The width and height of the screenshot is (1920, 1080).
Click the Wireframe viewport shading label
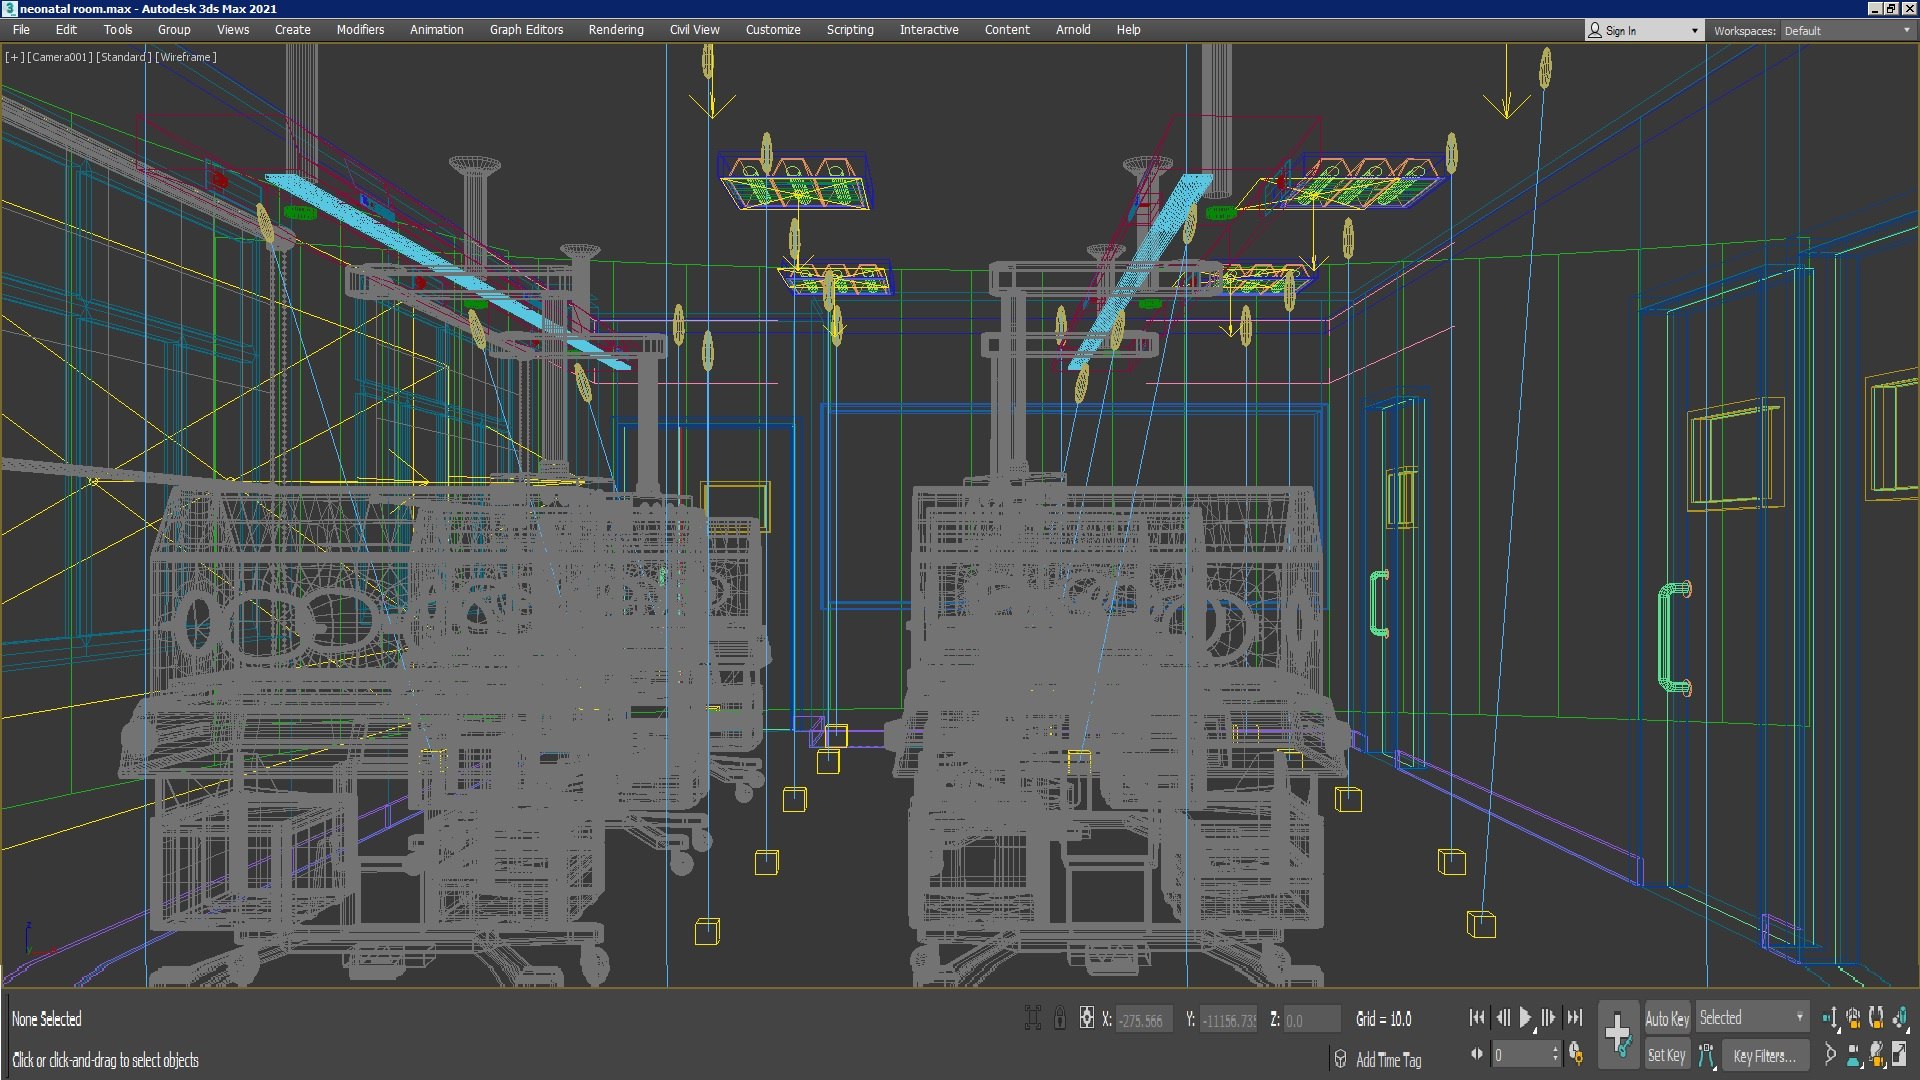pos(186,57)
